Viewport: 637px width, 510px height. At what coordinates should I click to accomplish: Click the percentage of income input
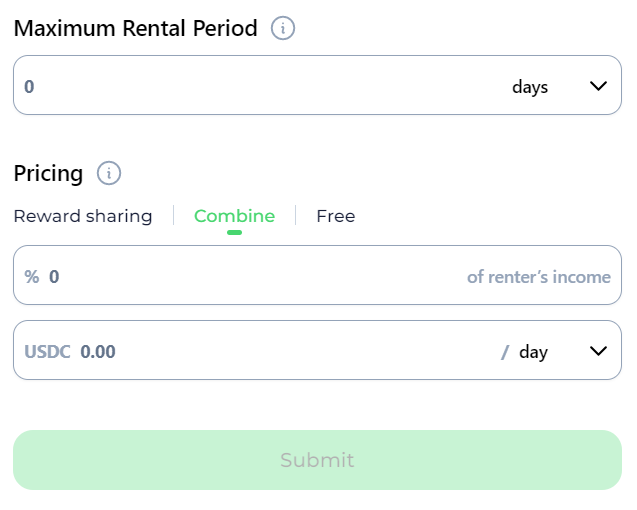pos(250,276)
